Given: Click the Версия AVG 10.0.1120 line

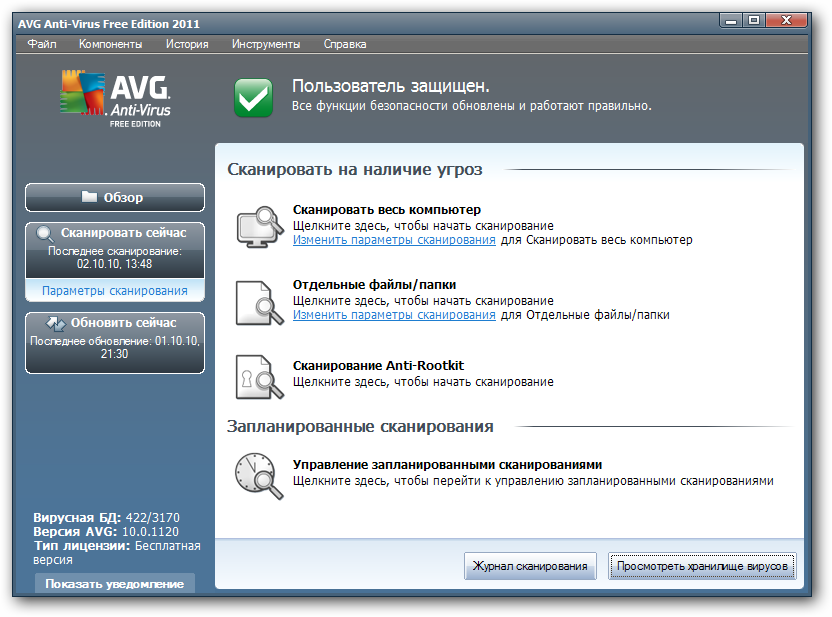Looking at the screenshot, I should pyautogui.click(x=106, y=532).
